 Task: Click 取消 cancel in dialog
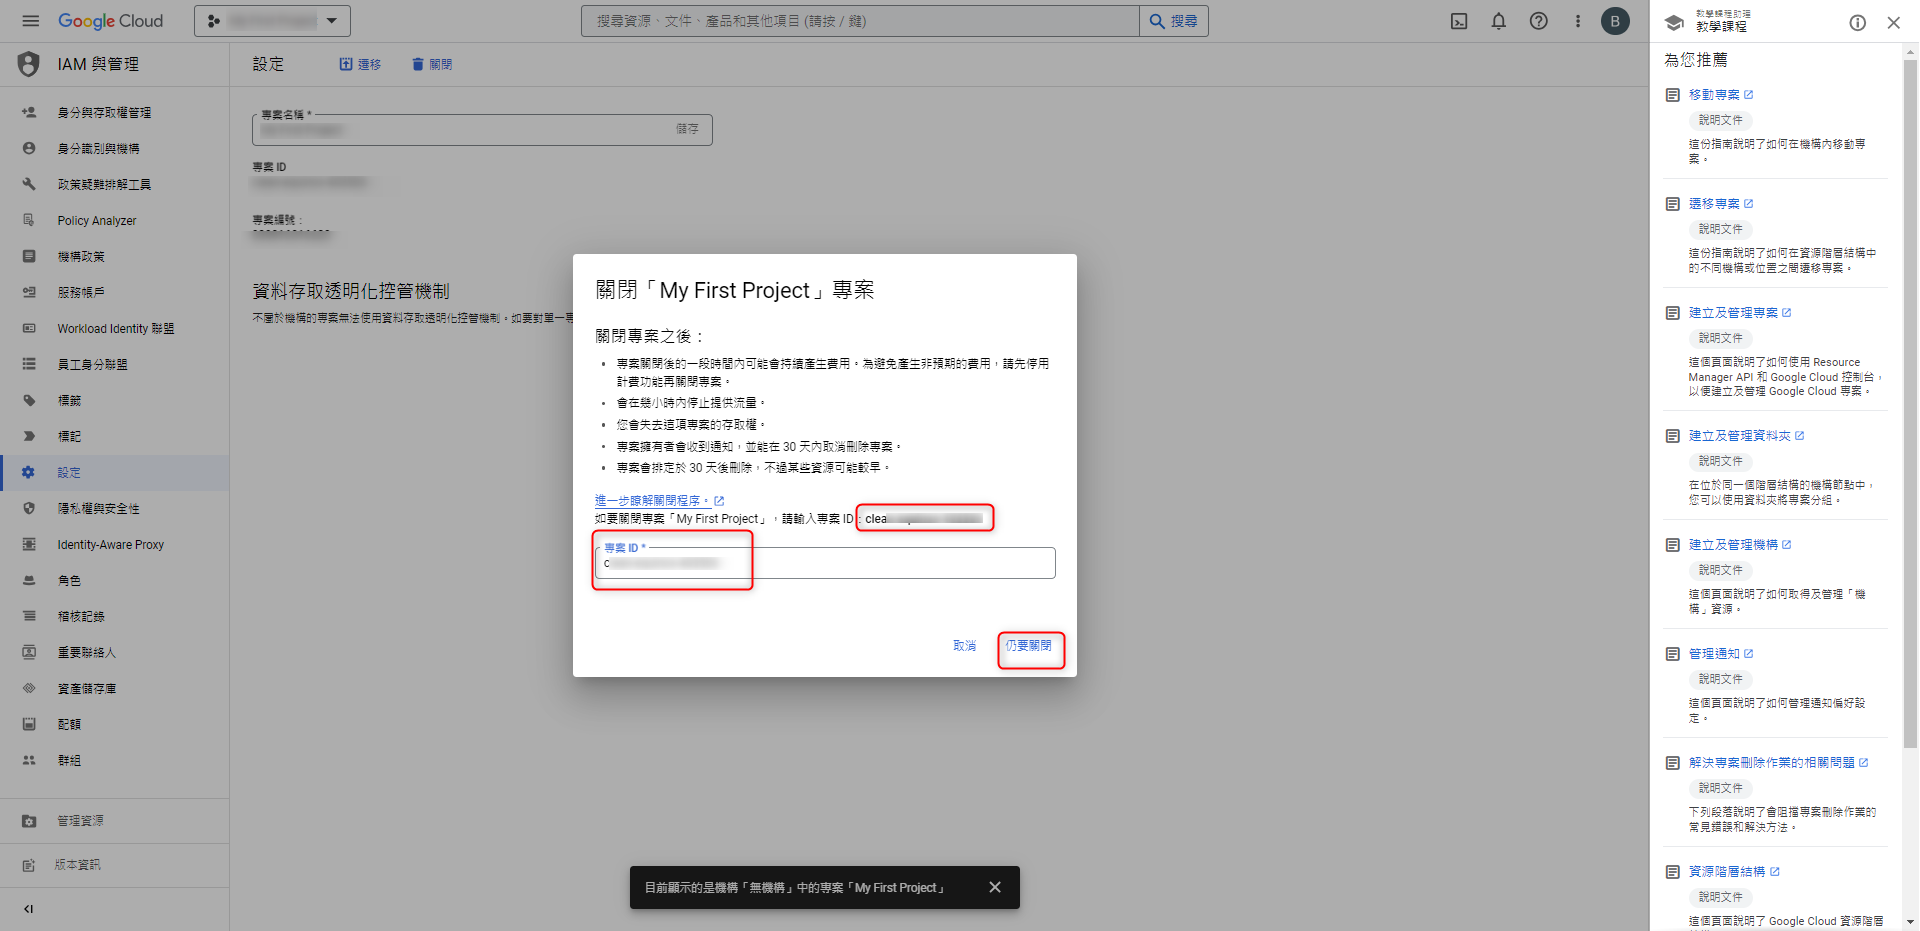[964, 646]
